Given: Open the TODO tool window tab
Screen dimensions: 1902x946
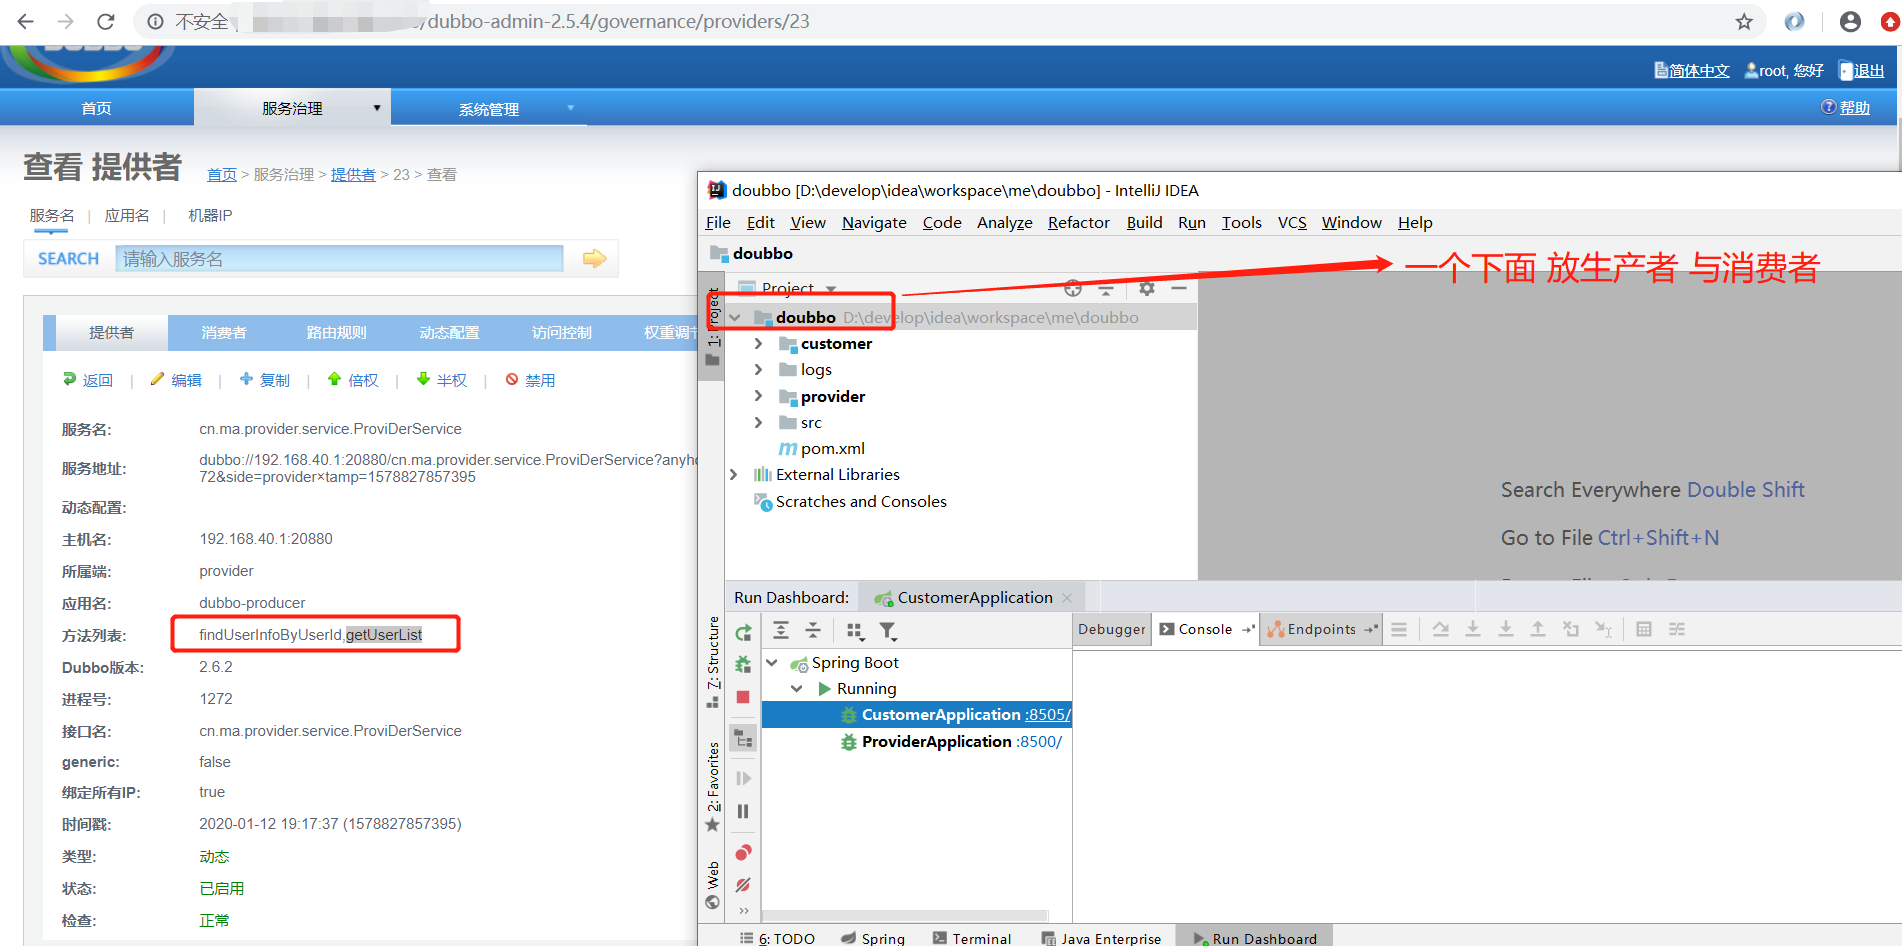Looking at the screenshot, I should click(x=777, y=938).
